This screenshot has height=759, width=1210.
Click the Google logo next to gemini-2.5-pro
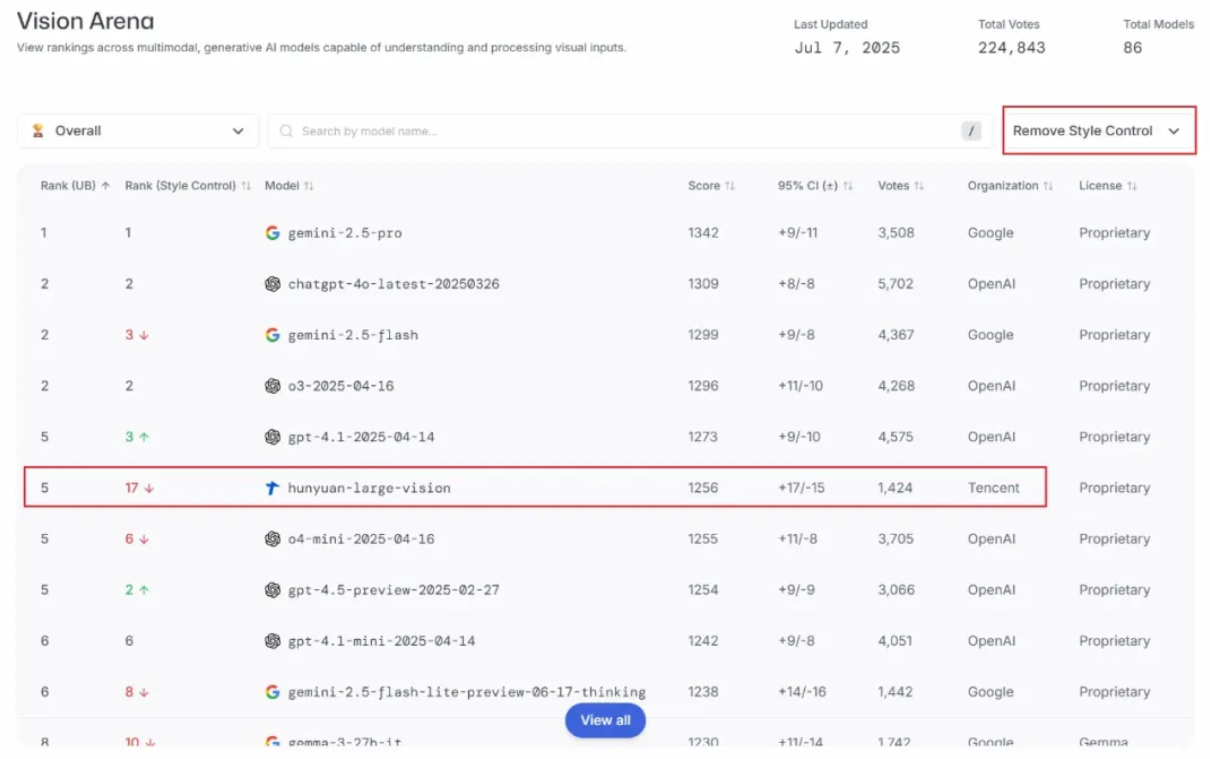point(272,233)
